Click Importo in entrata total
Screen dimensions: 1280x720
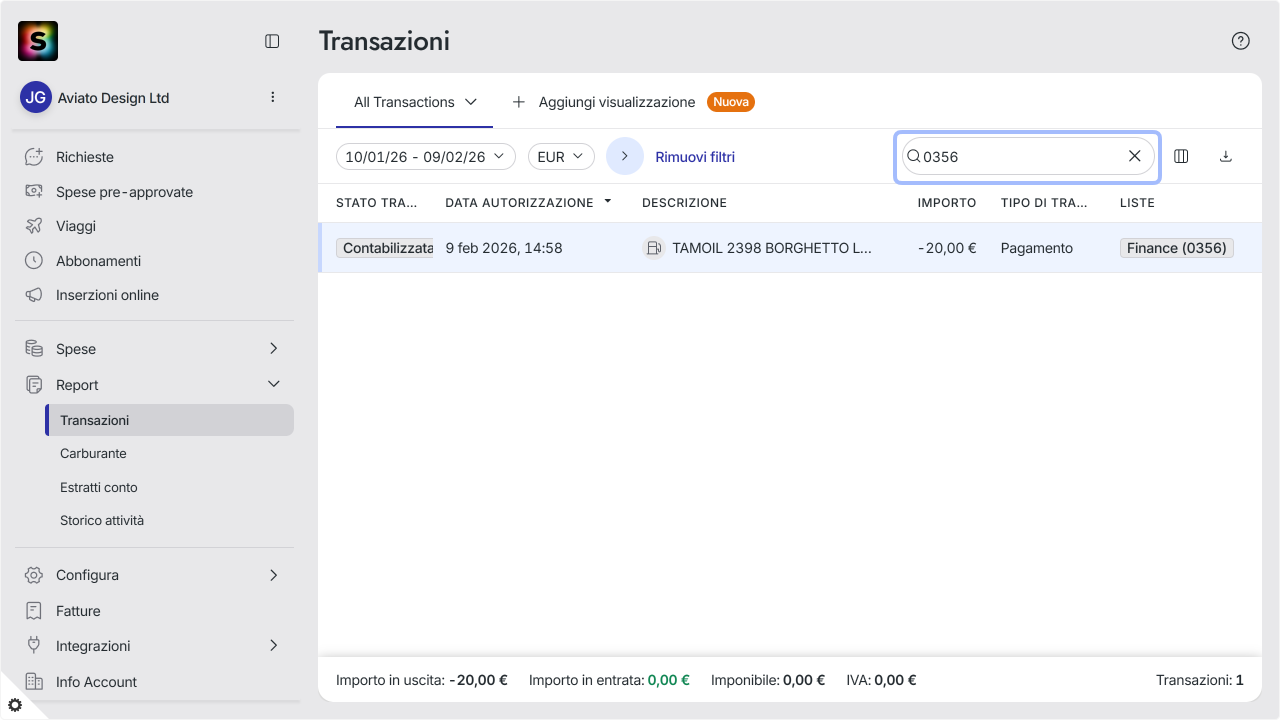[x=609, y=680]
